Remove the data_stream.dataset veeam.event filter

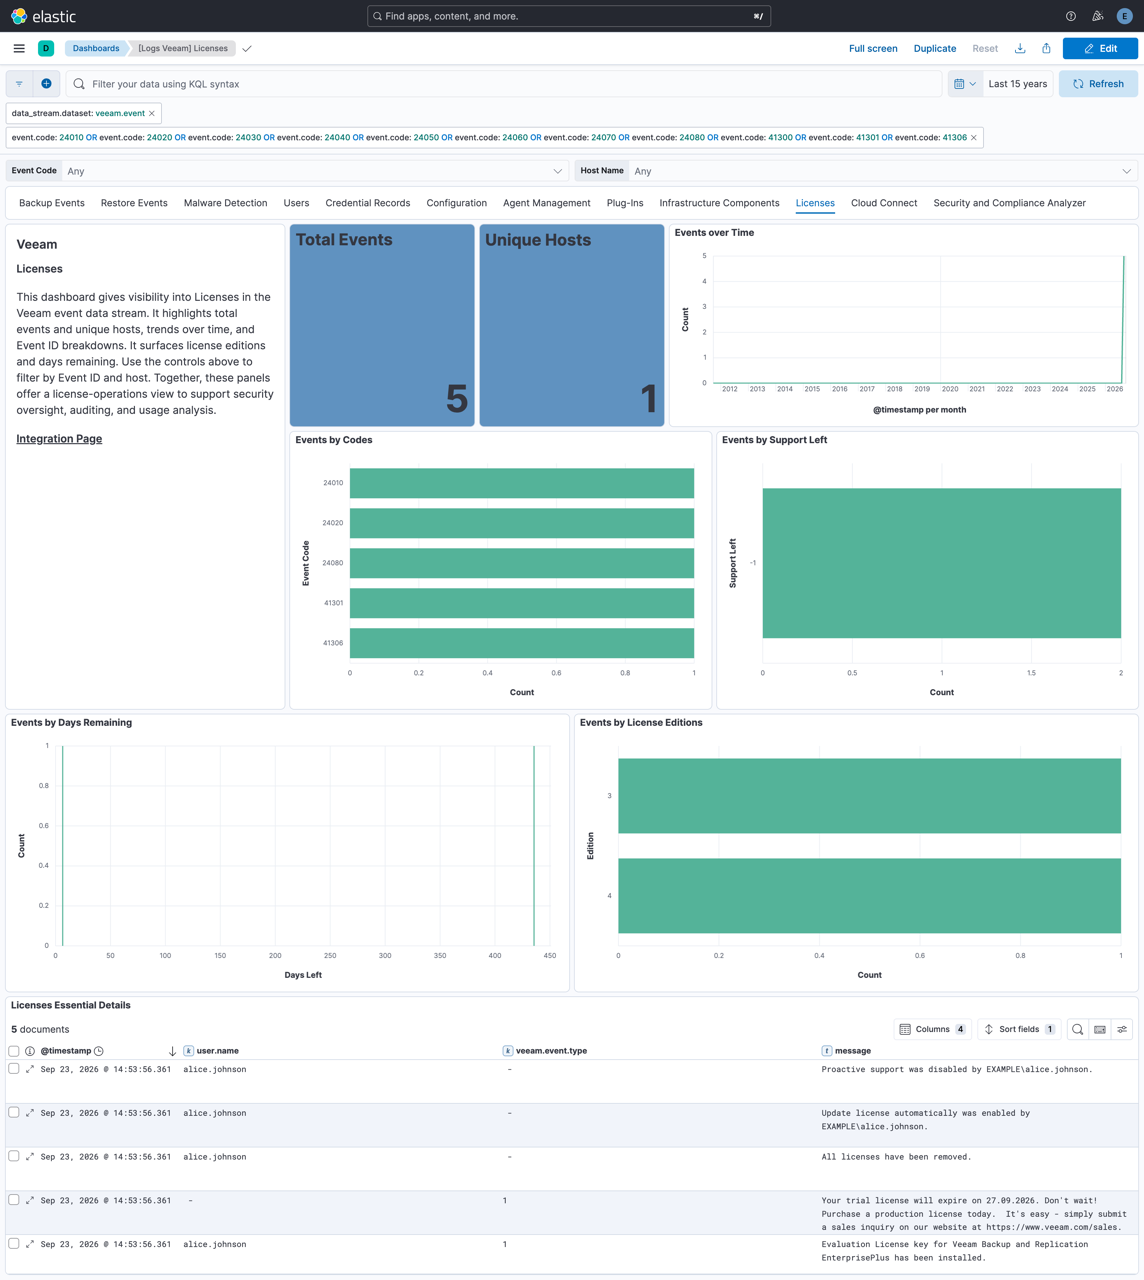click(x=152, y=113)
